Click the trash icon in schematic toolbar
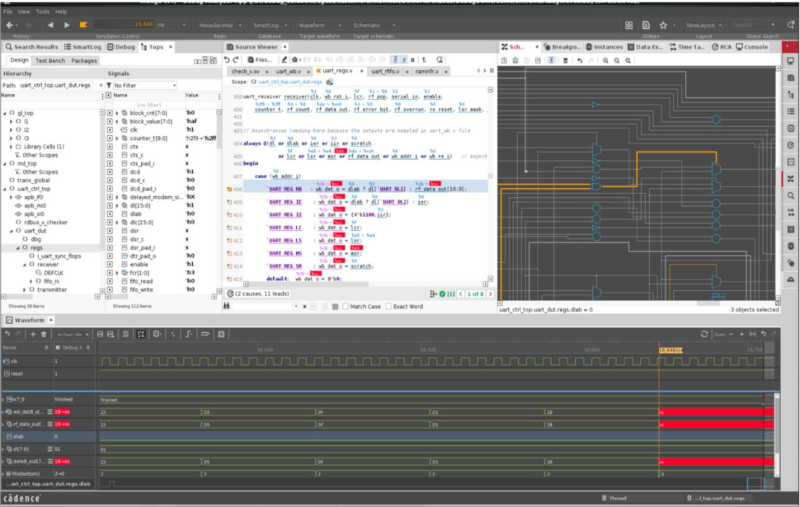This screenshot has width=800, height=507. 565,60
